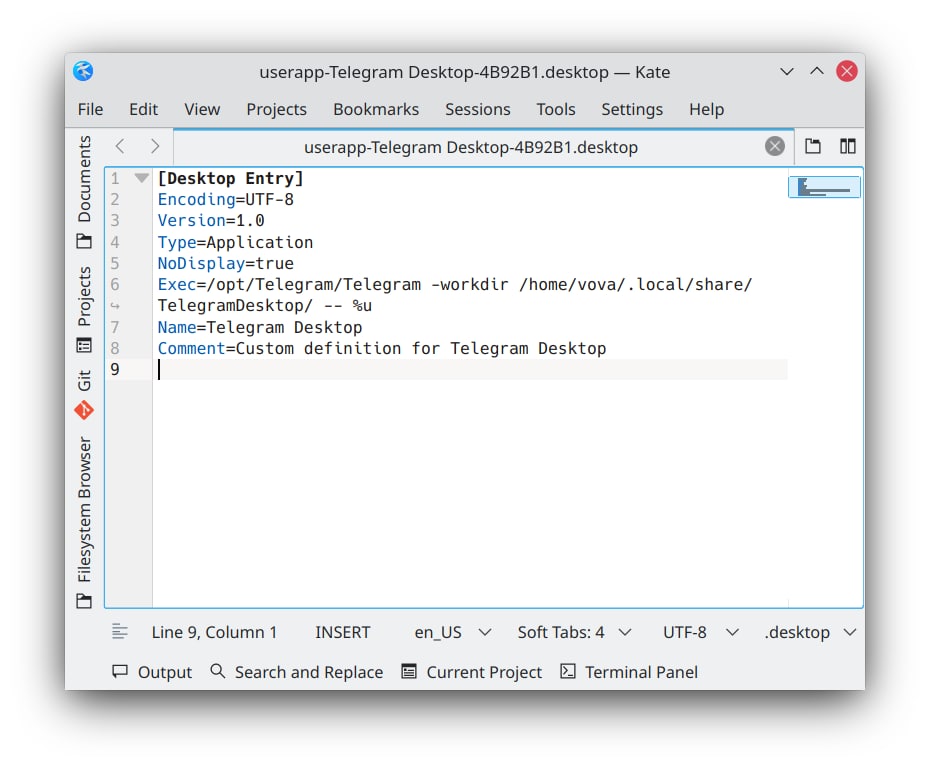
Task: Click line number 6 in gutter
Action: coord(115,284)
